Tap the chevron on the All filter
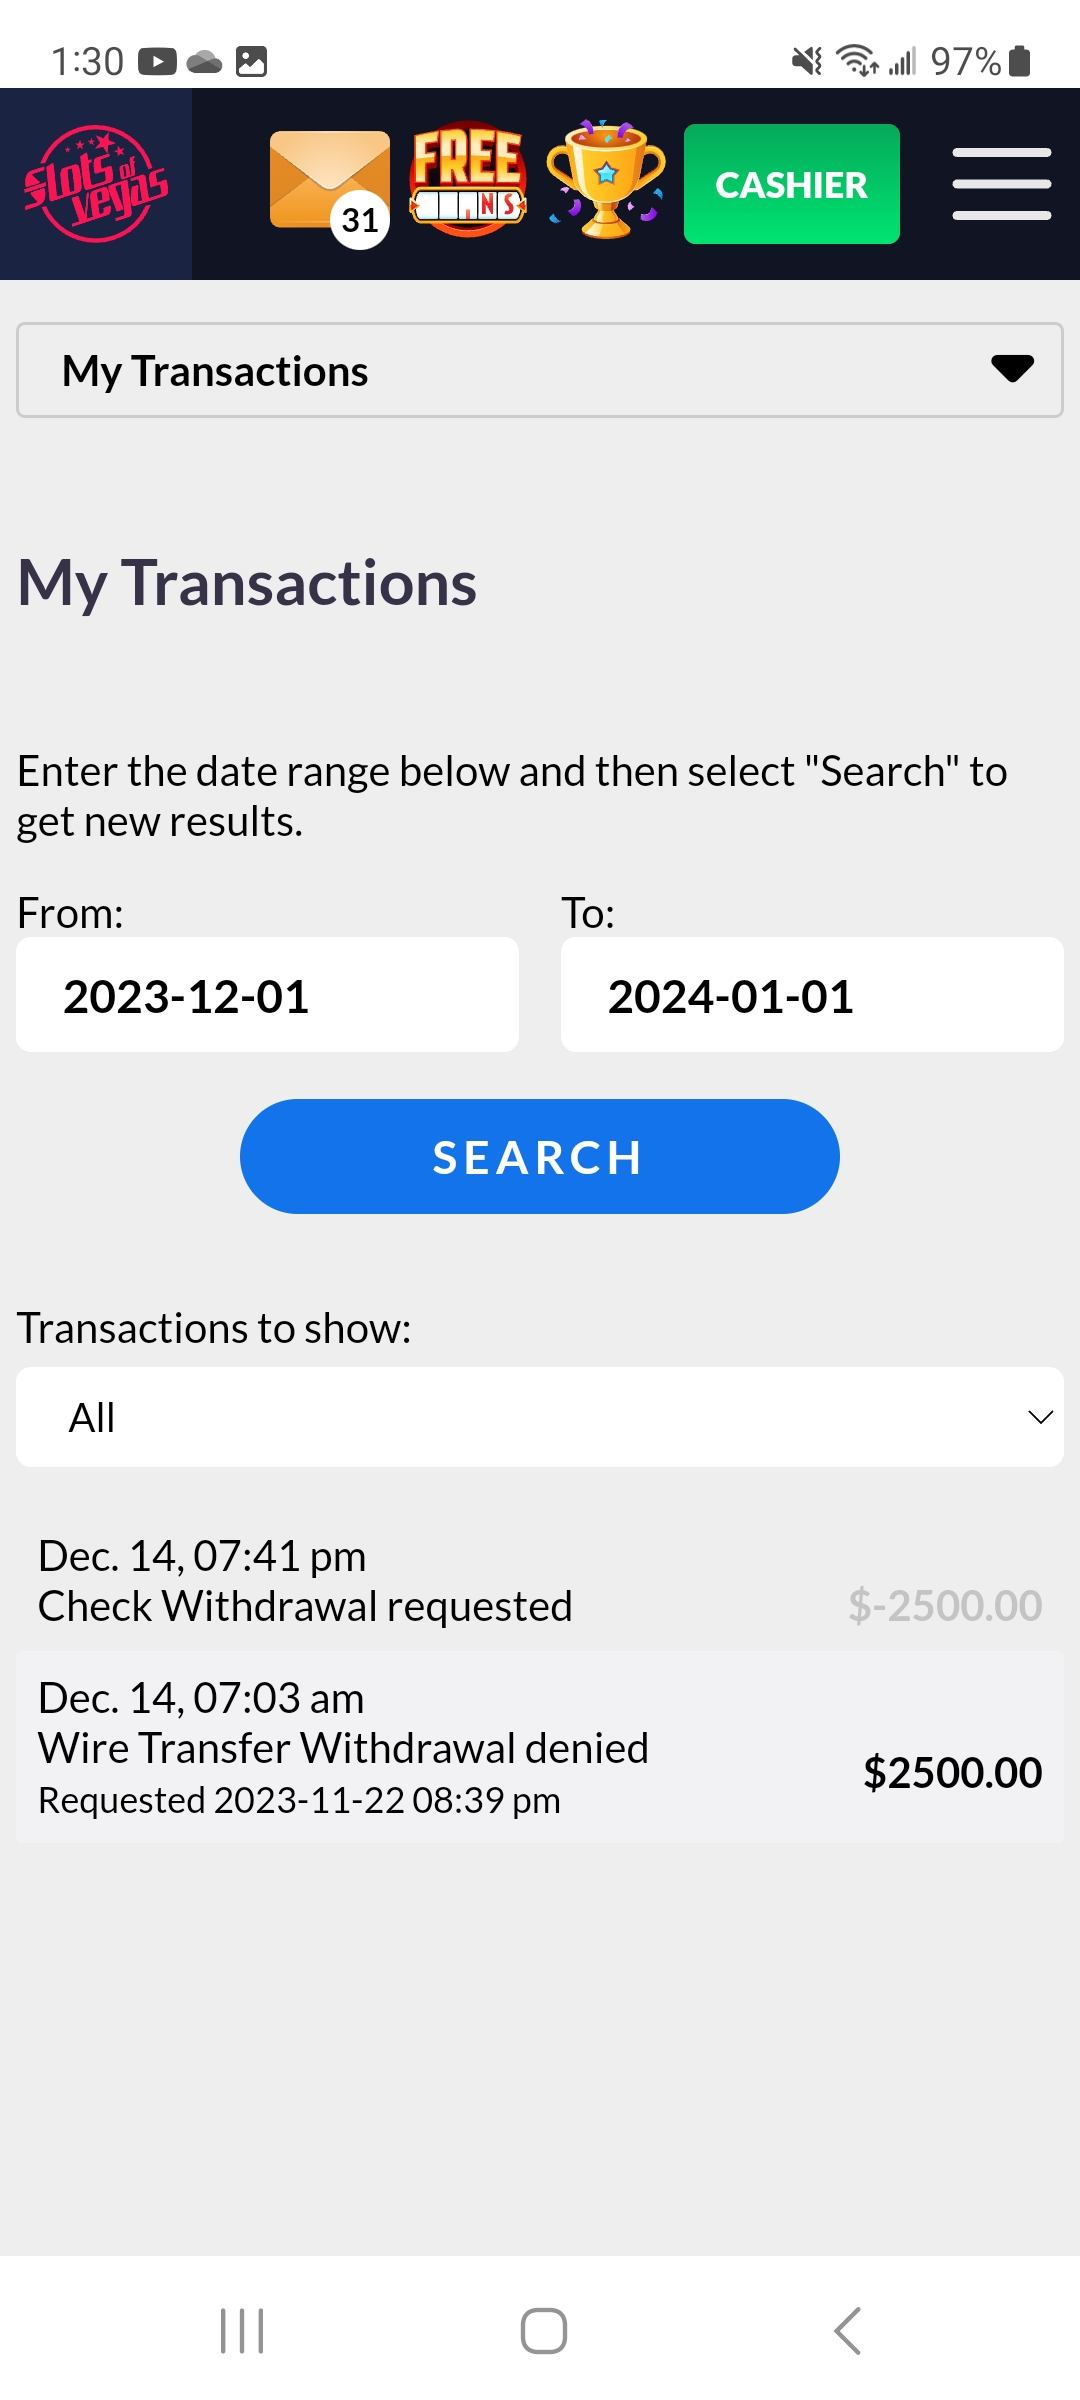 (1040, 1417)
